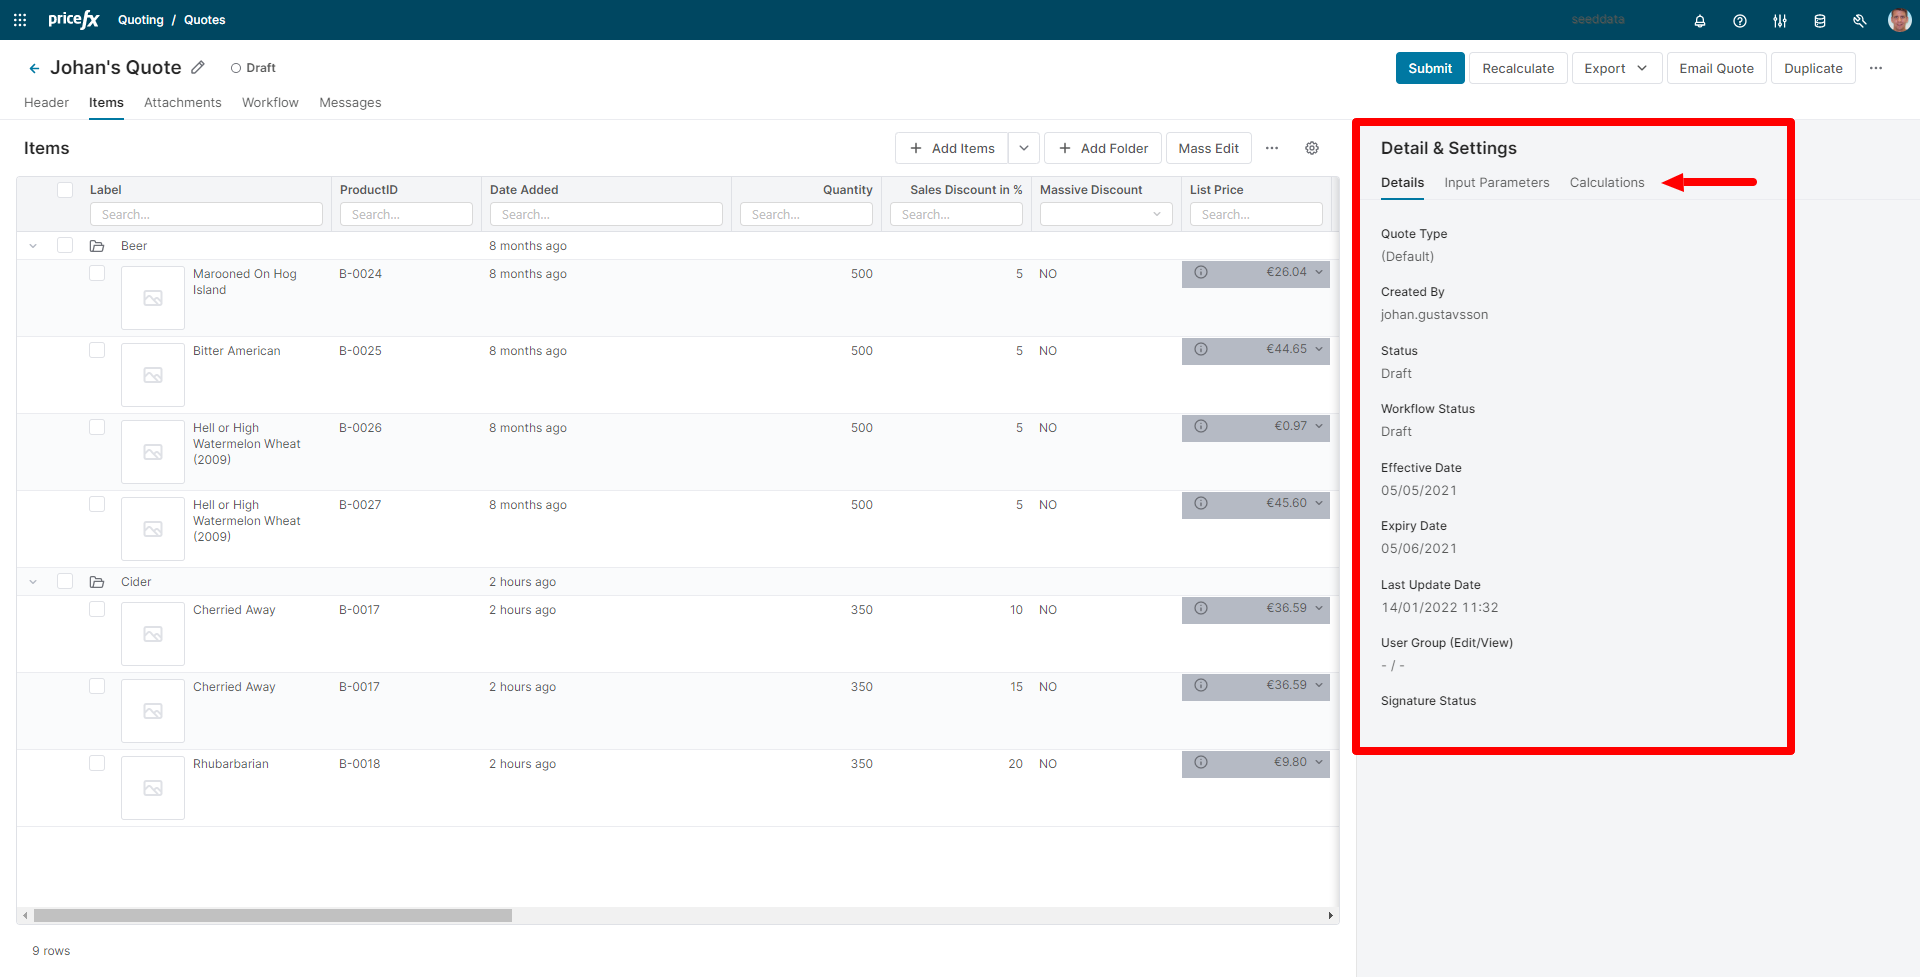Click the horizontal scrollbar of items table

pos(272,915)
